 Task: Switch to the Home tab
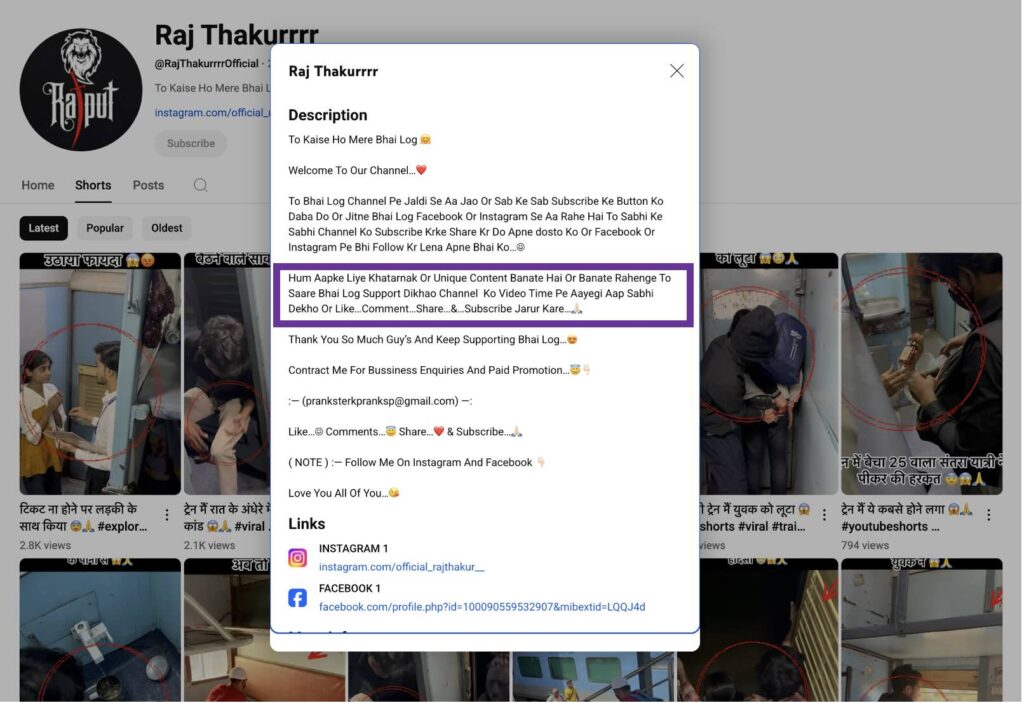38,185
